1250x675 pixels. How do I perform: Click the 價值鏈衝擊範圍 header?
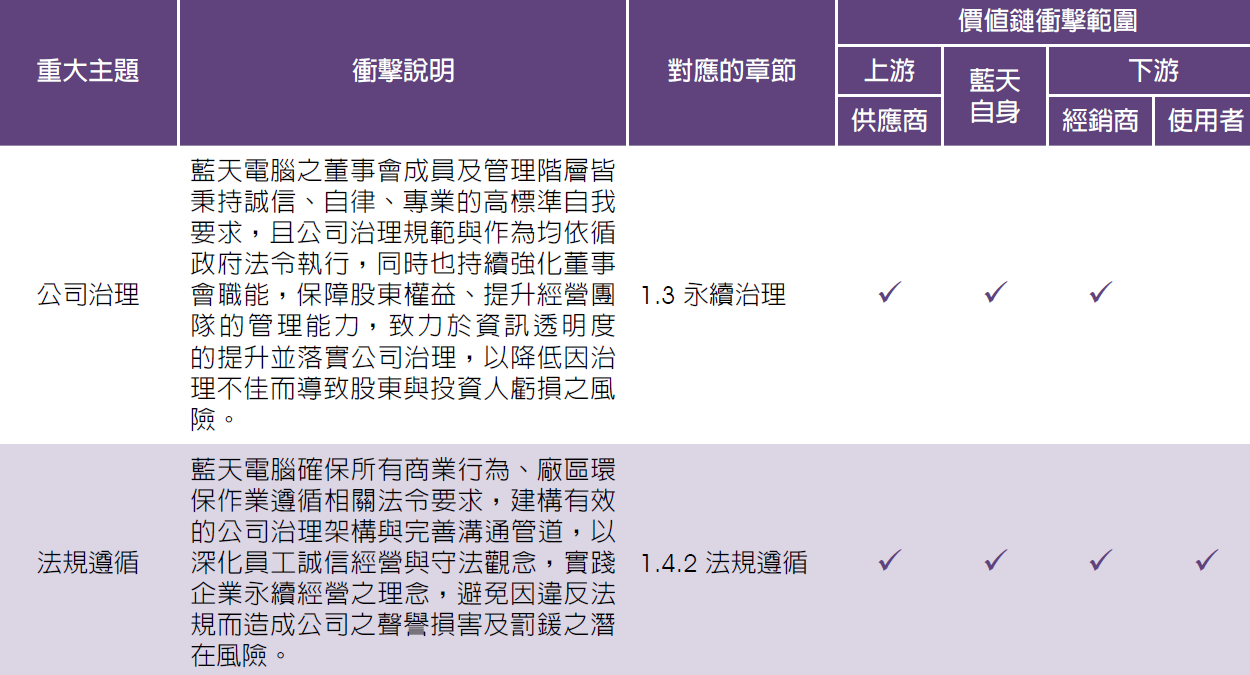pyautogui.click(x=1044, y=21)
